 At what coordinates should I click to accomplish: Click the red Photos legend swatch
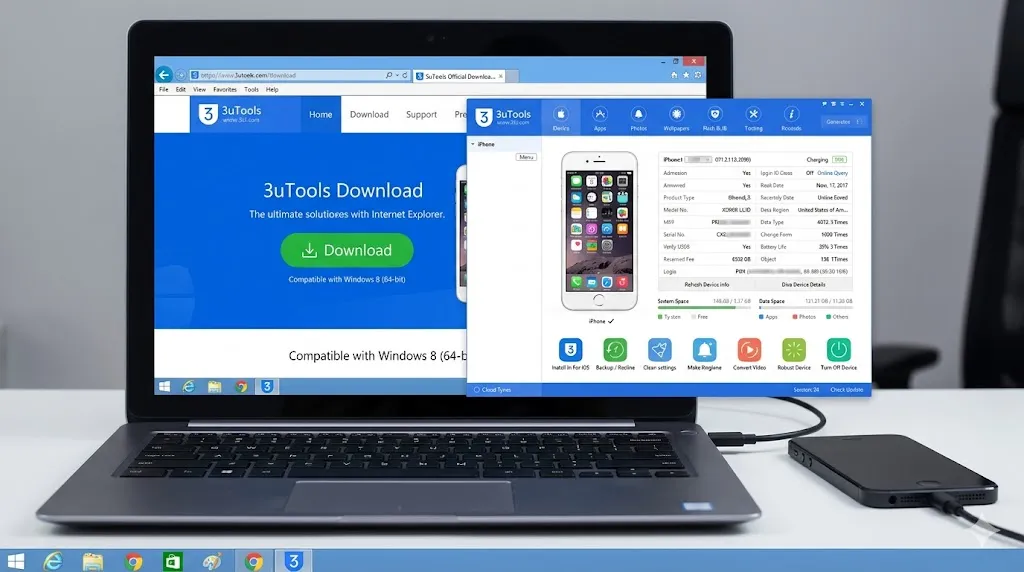point(795,317)
